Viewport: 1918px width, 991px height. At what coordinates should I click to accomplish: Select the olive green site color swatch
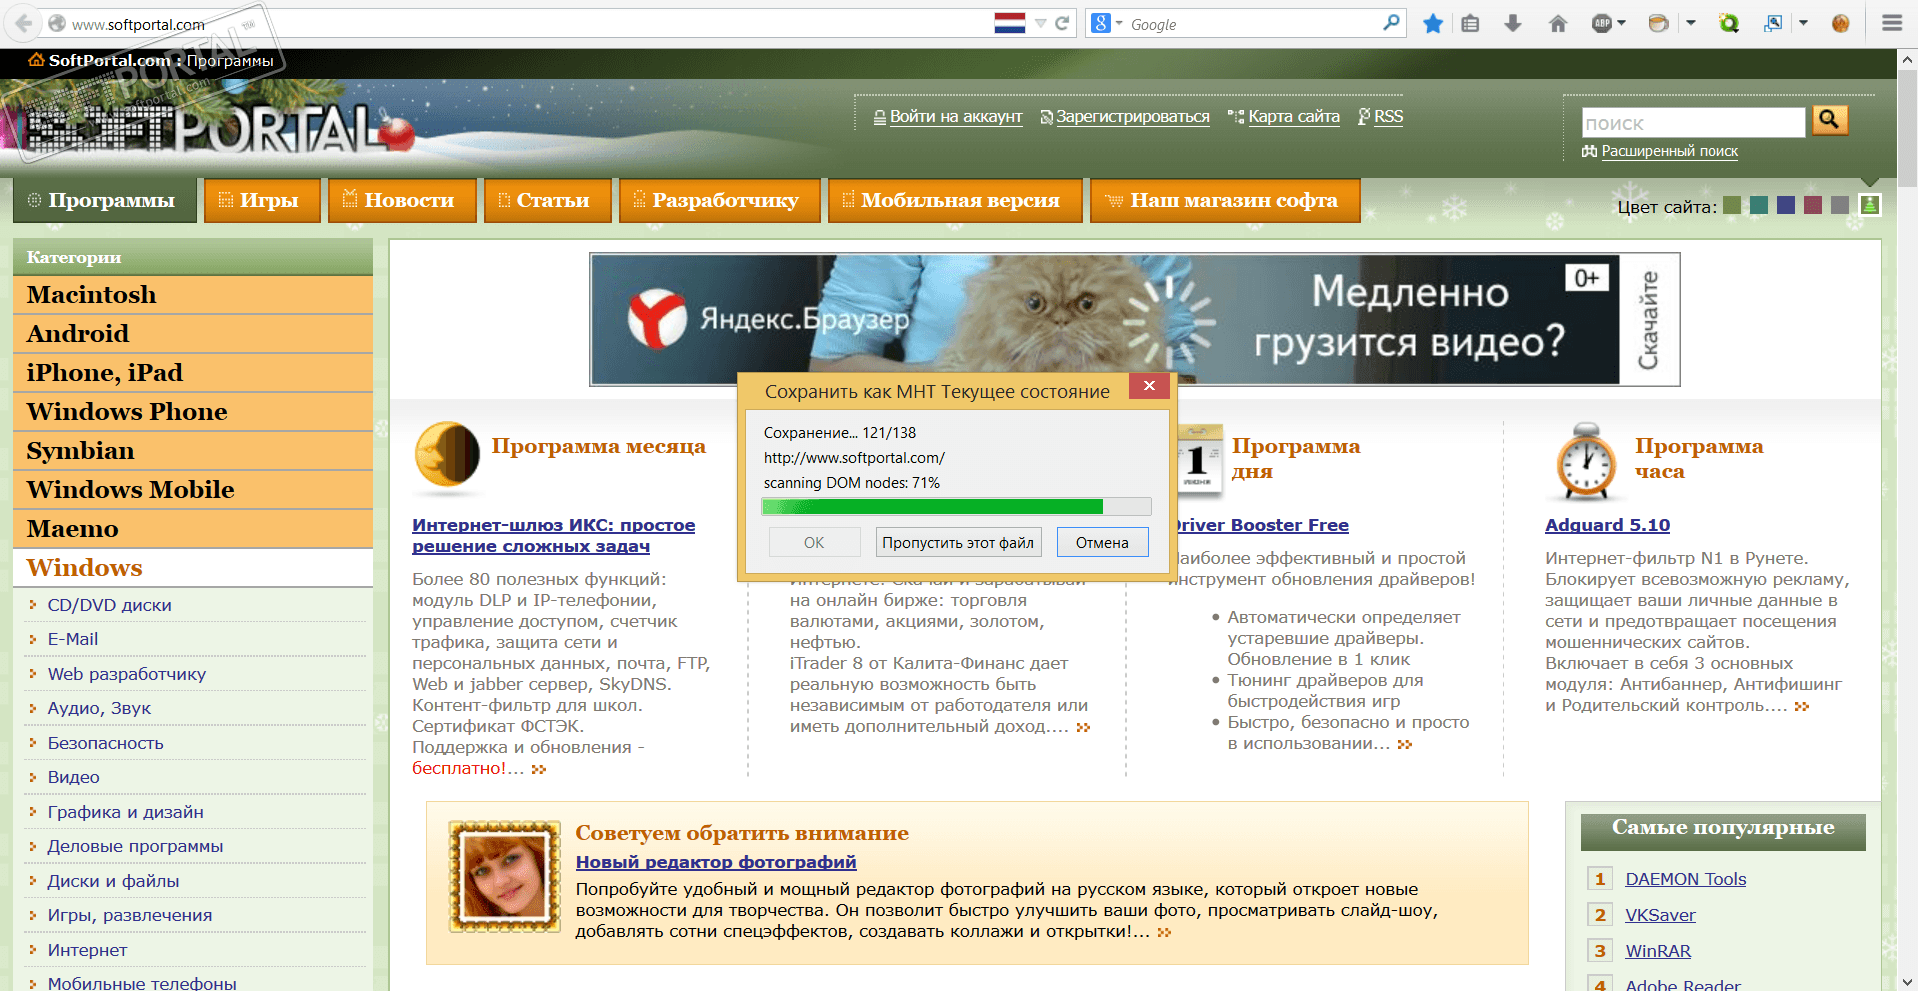1732,205
